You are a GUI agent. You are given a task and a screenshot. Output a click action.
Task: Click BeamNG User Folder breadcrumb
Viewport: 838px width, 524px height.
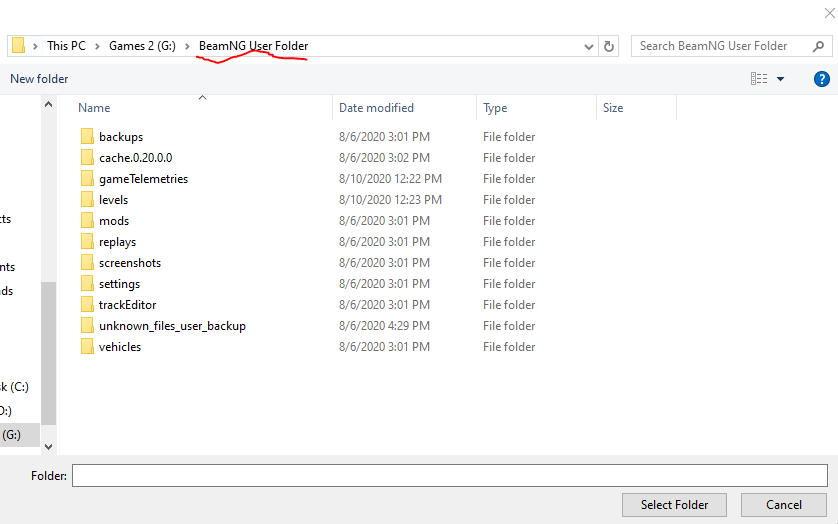(253, 46)
